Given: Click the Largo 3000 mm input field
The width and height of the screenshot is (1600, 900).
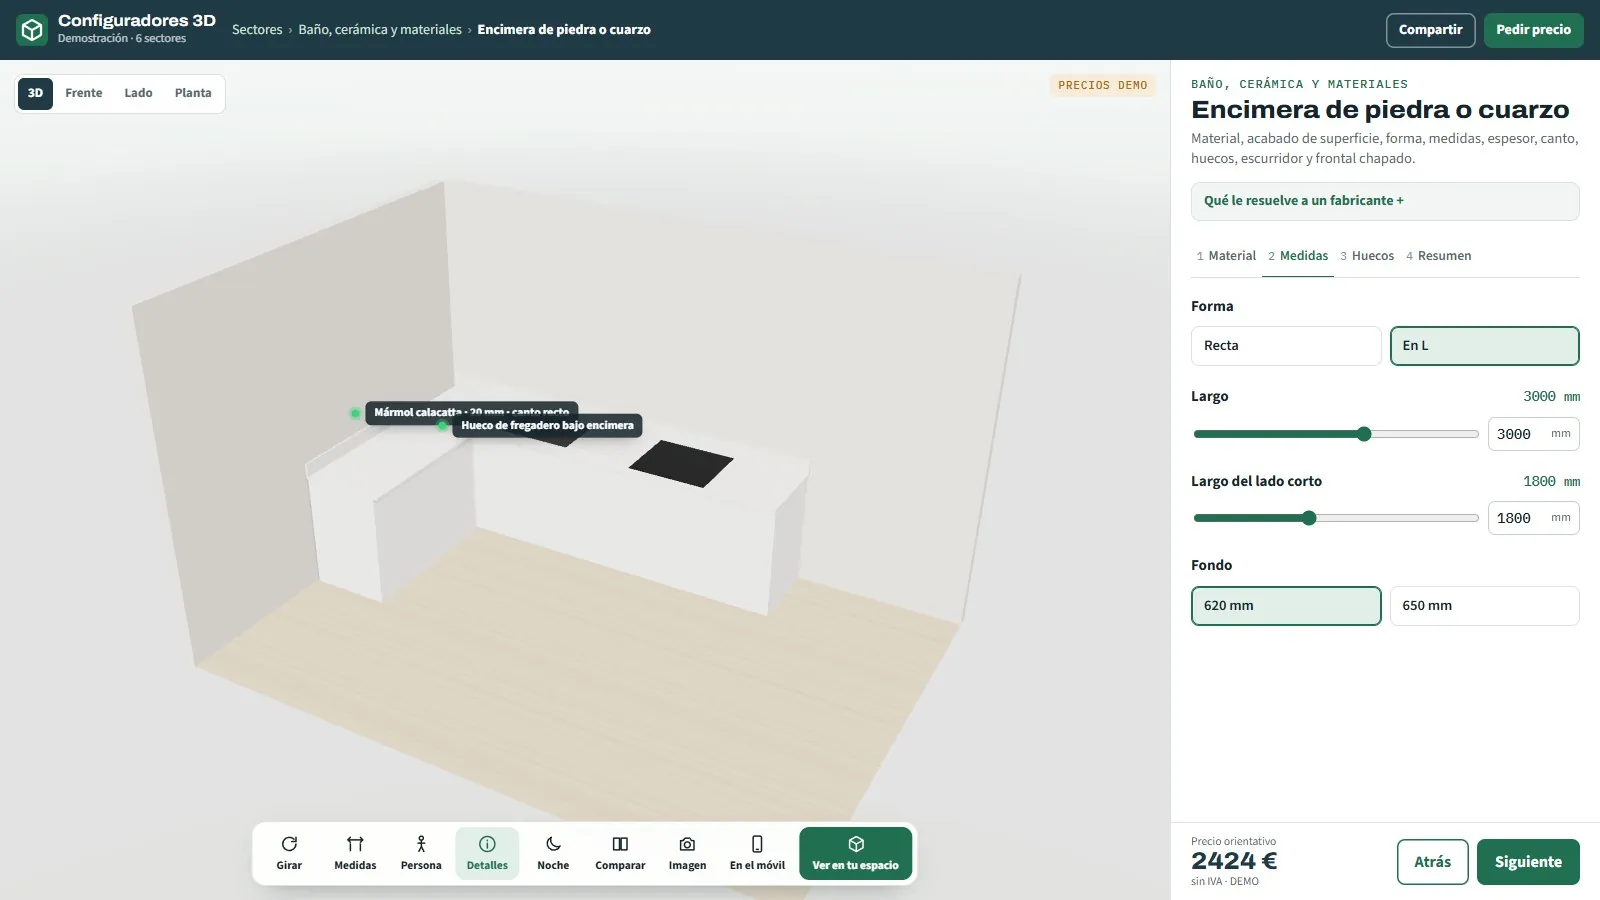Looking at the screenshot, I should [x=1534, y=434].
